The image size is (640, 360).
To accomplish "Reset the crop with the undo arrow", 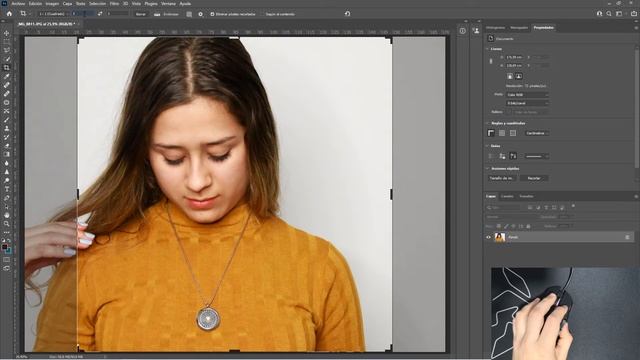I will (347, 13).
